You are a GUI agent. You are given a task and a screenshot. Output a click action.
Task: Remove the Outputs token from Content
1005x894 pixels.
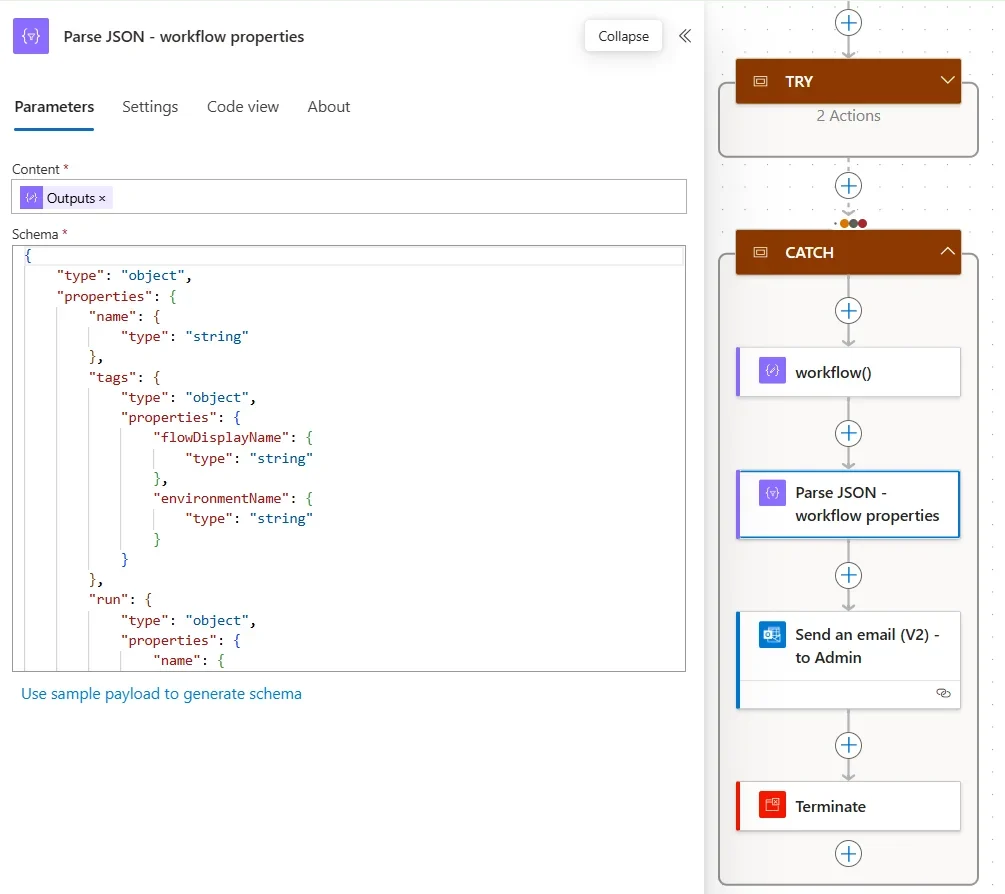pyautogui.click(x=103, y=199)
